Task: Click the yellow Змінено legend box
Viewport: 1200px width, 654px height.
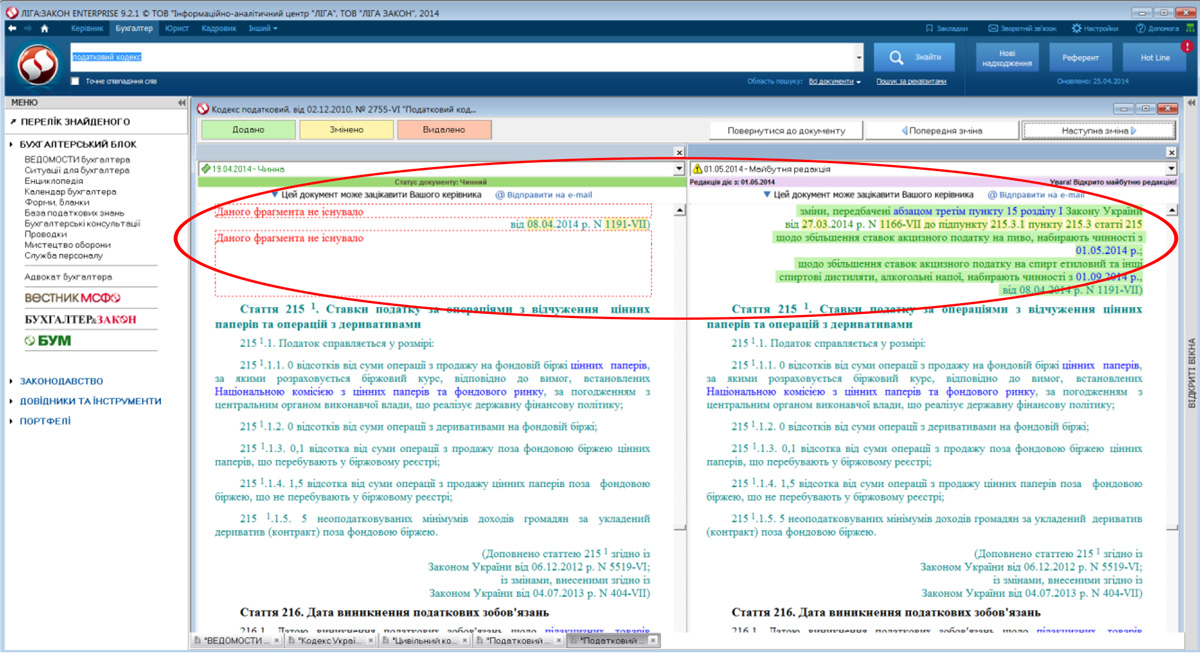Action: click(x=346, y=130)
